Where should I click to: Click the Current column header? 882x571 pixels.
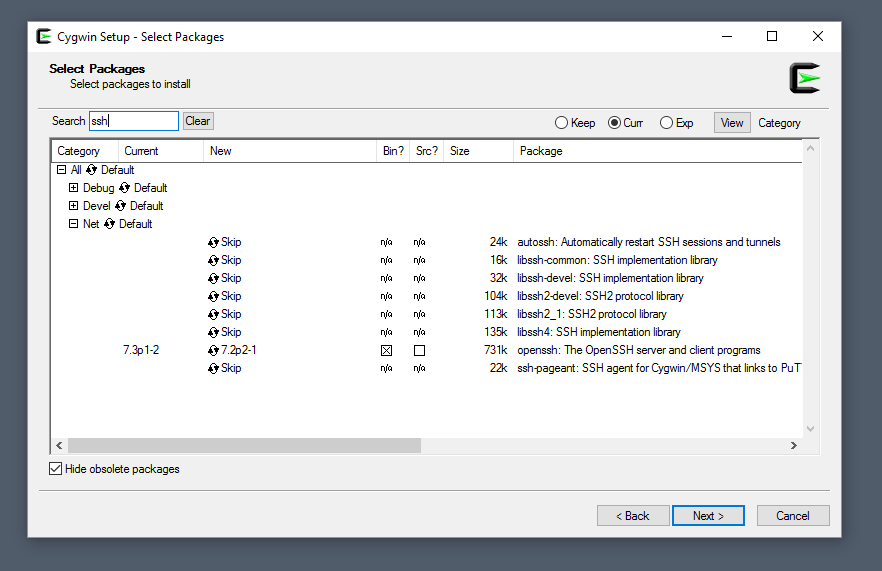[161, 151]
